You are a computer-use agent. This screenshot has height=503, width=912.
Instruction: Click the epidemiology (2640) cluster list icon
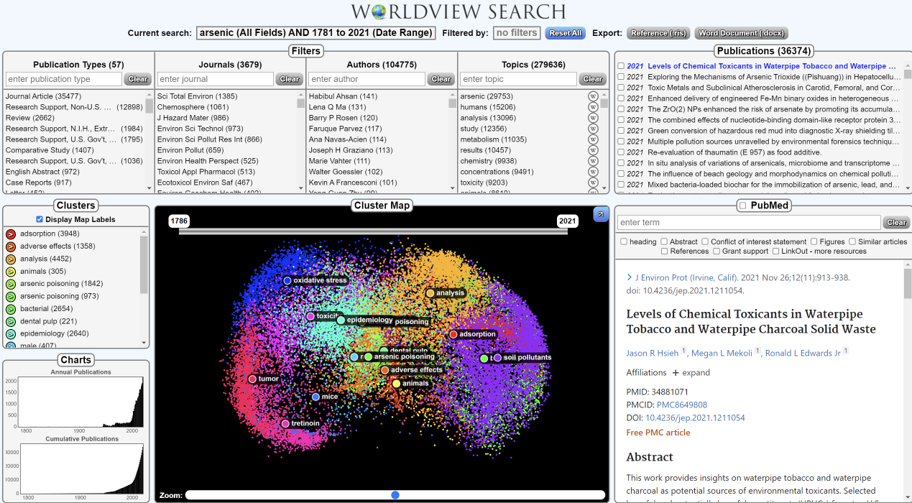click(x=10, y=334)
